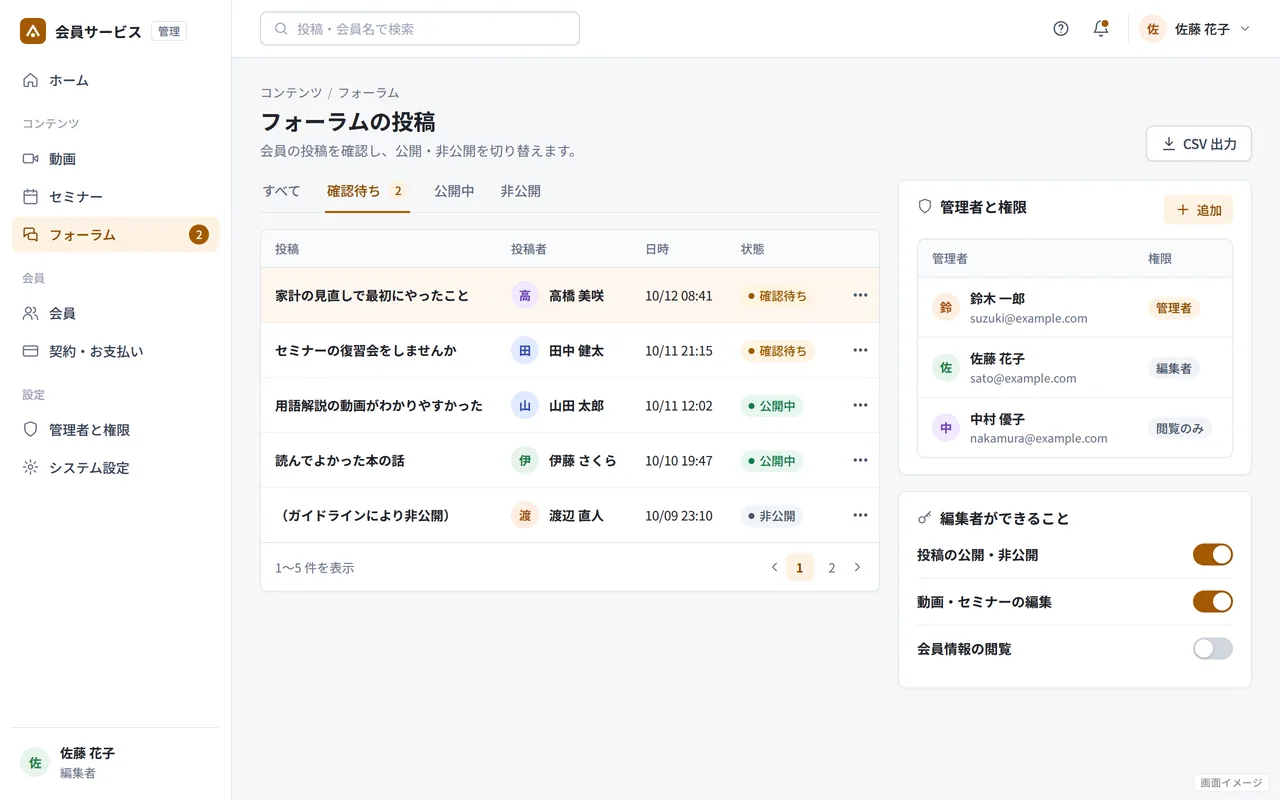
Task: Click 高橋 美咲's avatar in table
Action: 525,295
